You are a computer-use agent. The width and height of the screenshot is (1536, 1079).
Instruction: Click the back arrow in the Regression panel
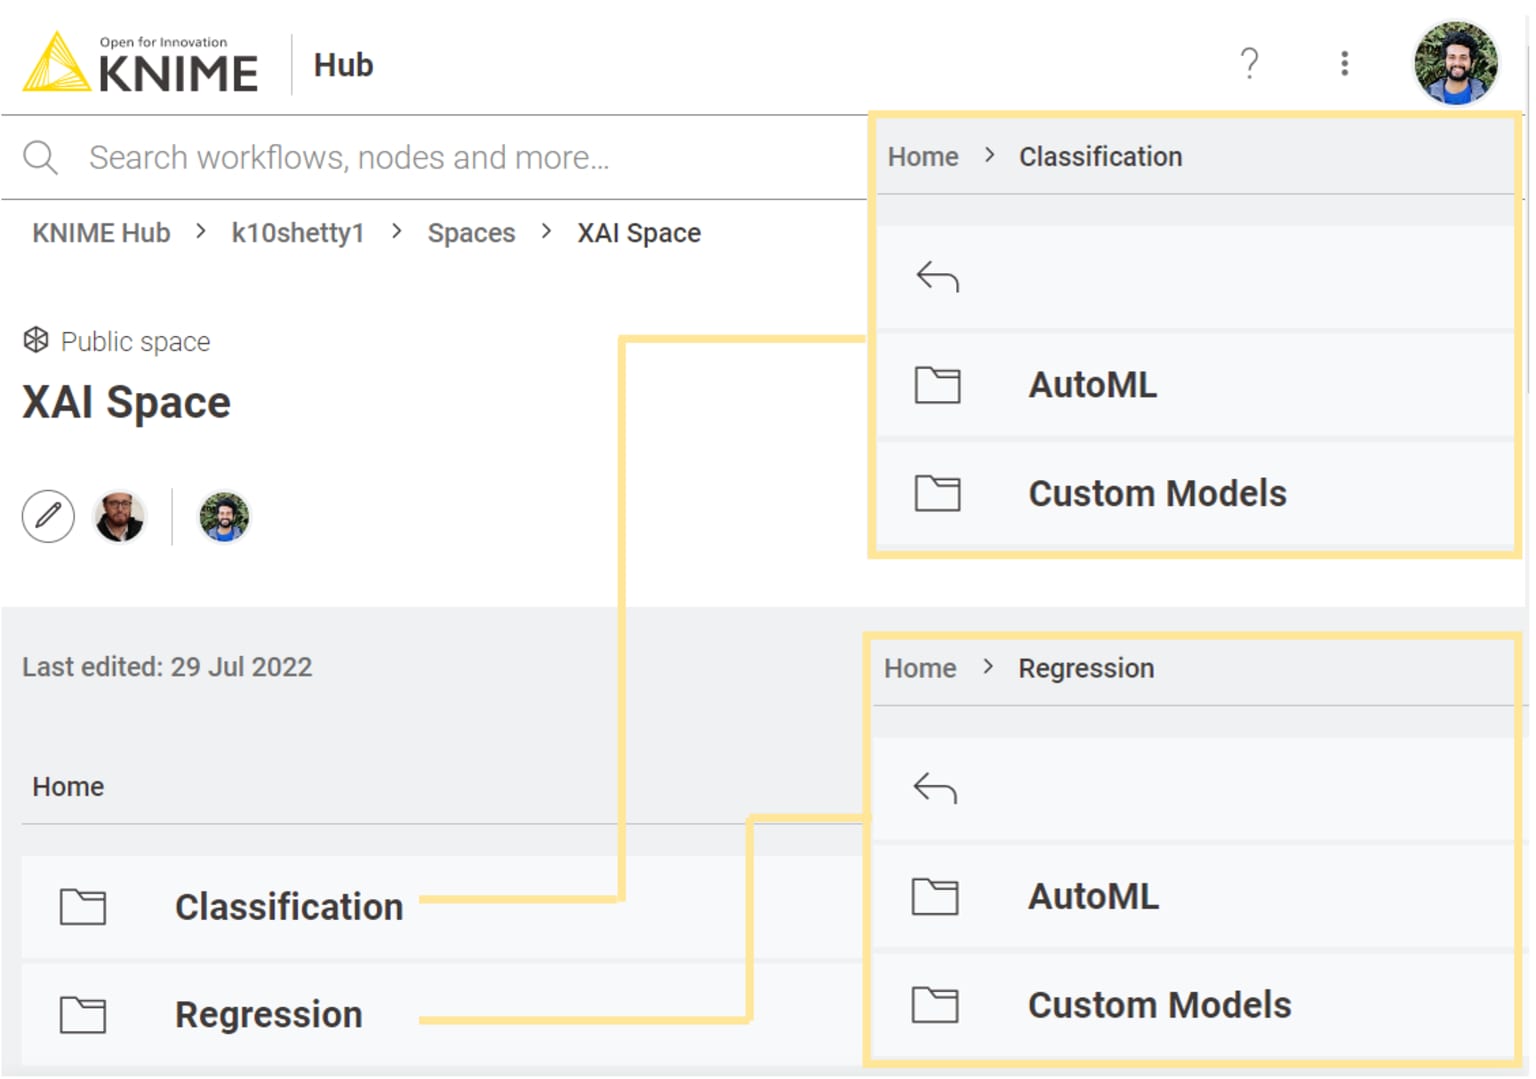(x=935, y=789)
